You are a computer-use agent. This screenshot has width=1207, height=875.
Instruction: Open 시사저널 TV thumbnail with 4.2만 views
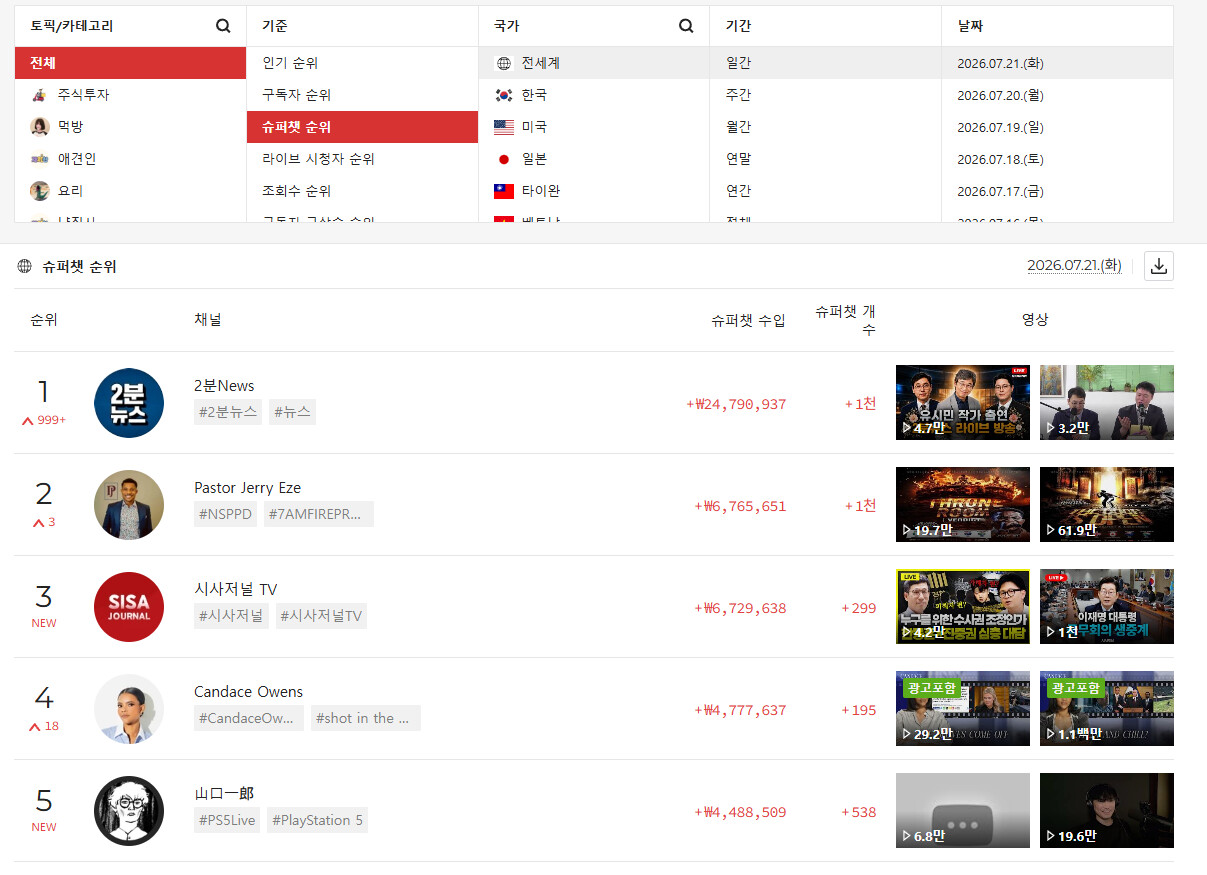coord(963,606)
